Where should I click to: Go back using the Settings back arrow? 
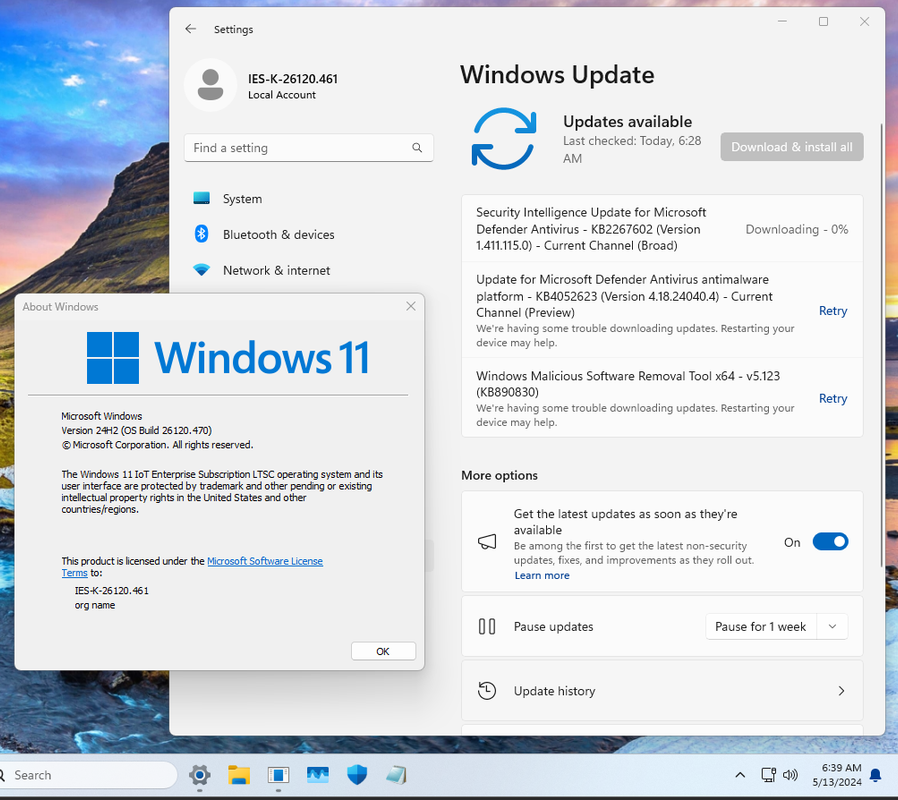[191, 29]
